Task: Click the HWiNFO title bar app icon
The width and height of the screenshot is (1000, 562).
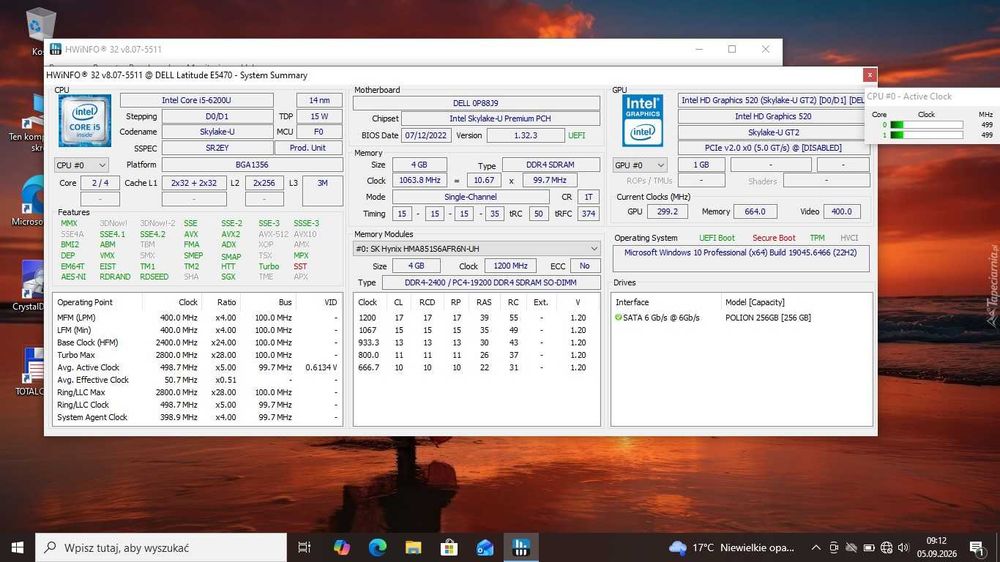Action: (x=55, y=49)
